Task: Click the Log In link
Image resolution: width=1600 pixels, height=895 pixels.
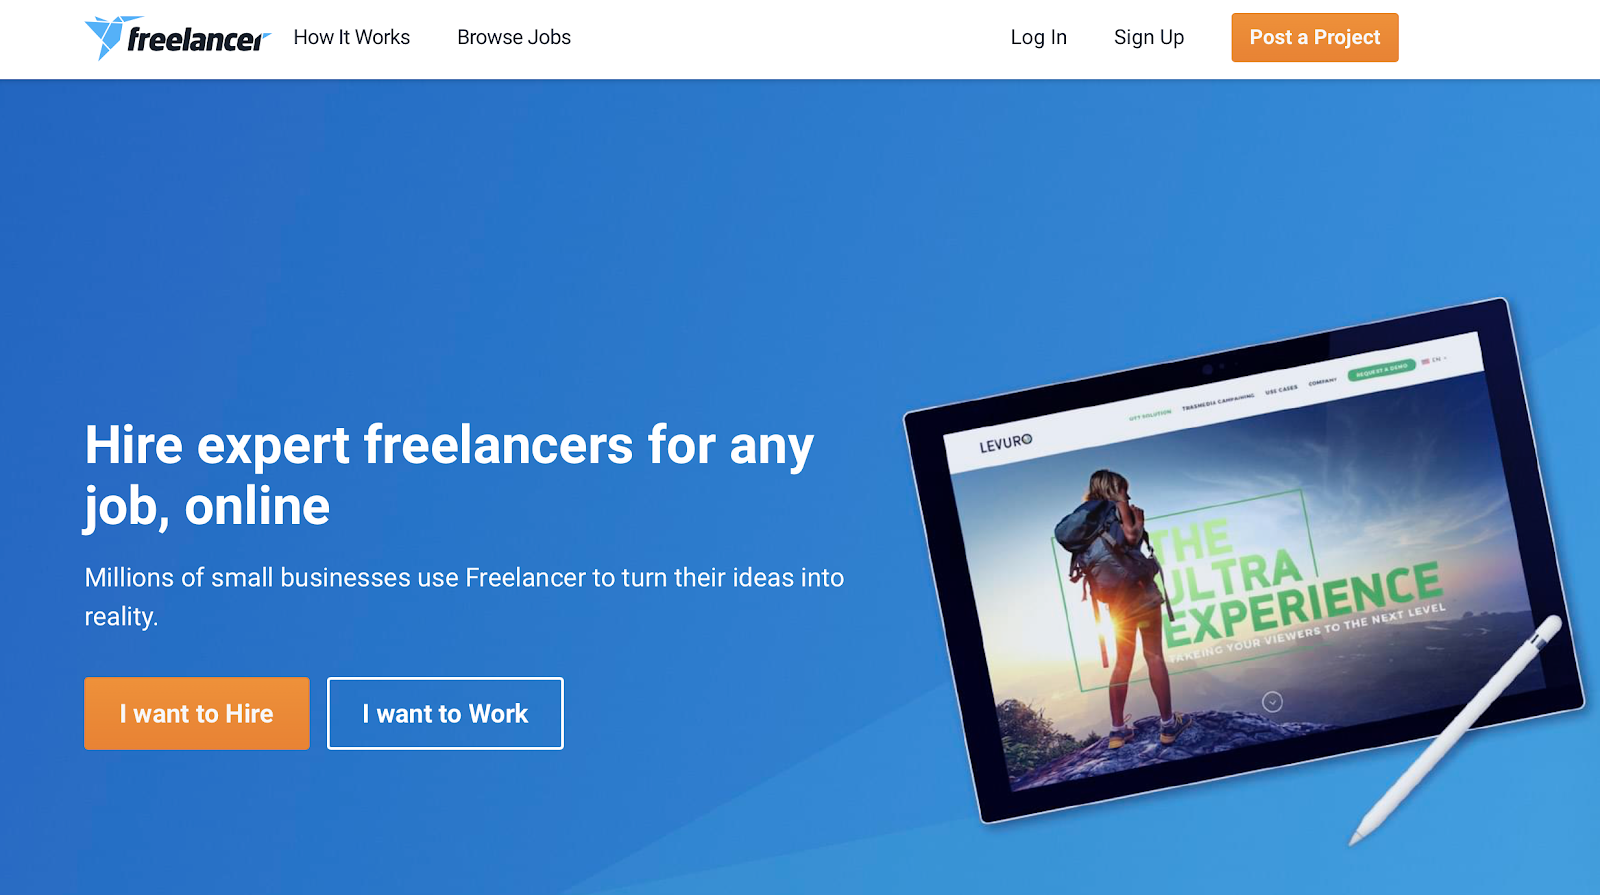Action: tap(1038, 37)
